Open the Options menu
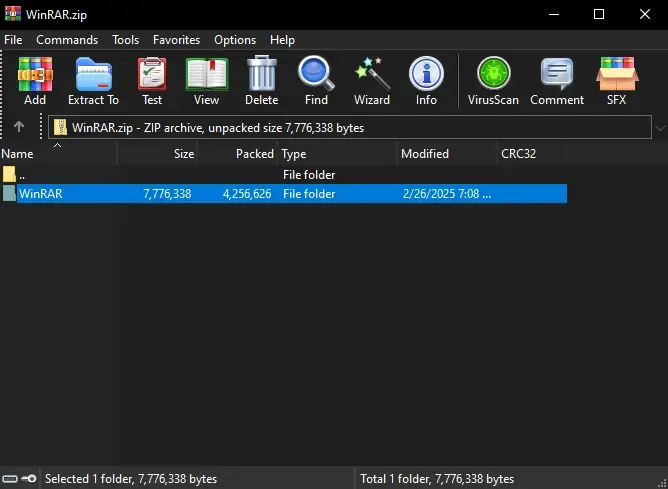 tap(235, 40)
